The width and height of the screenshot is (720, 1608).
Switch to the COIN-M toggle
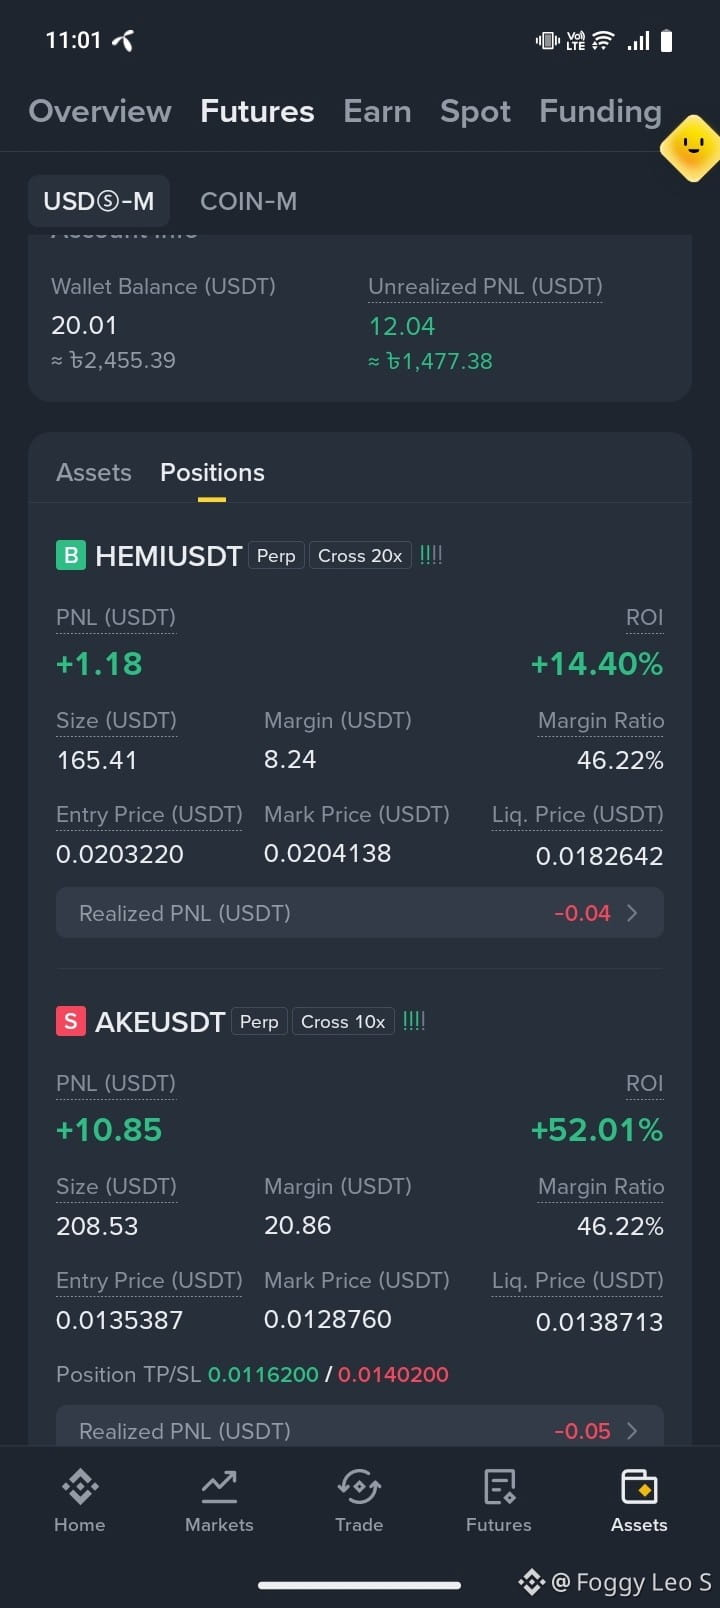(248, 201)
